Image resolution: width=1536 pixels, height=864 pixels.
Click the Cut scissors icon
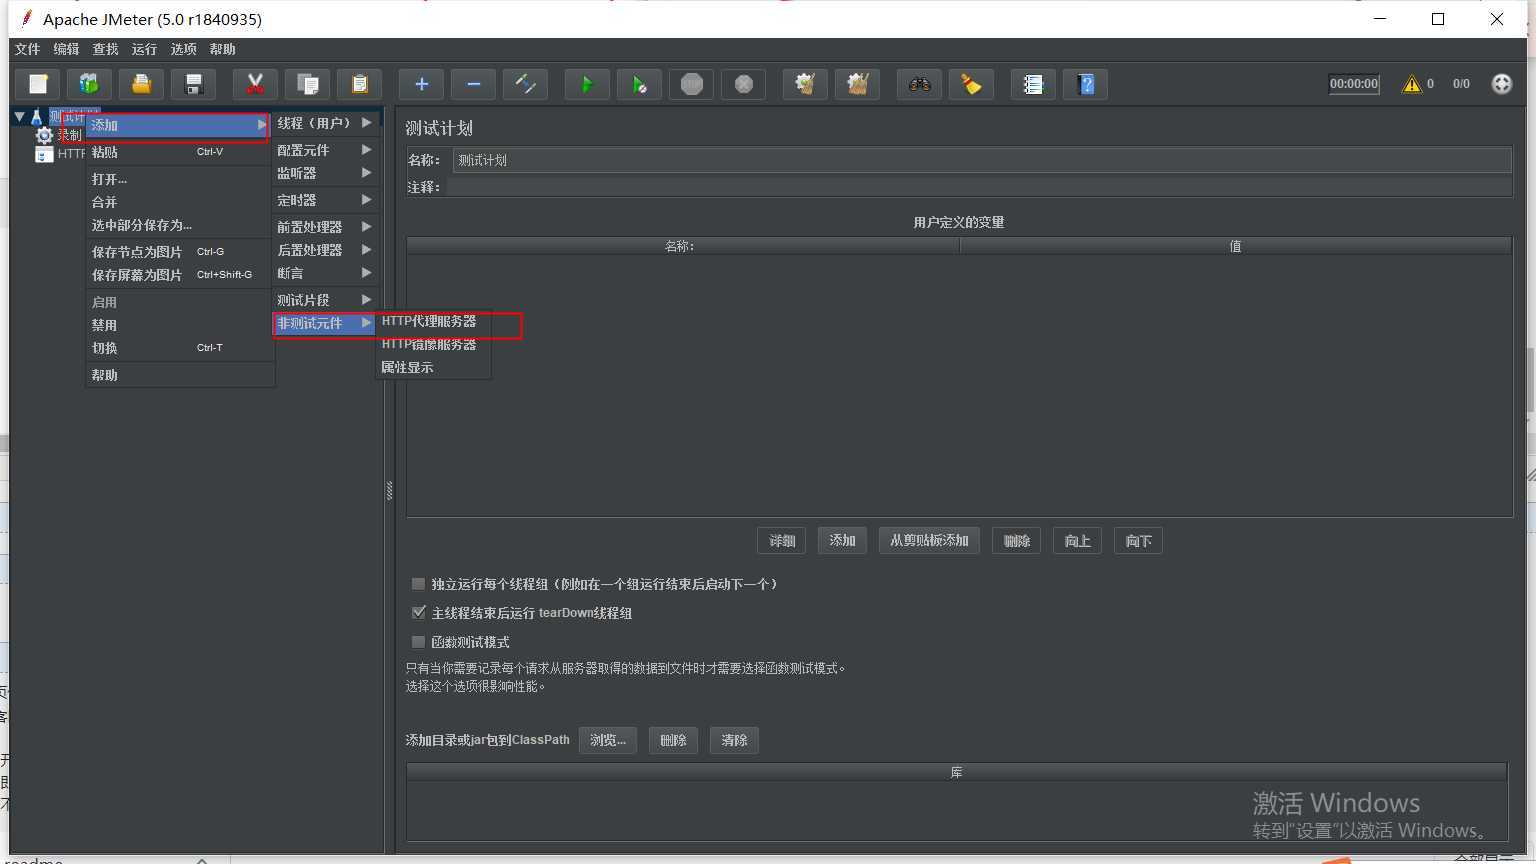point(255,85)
